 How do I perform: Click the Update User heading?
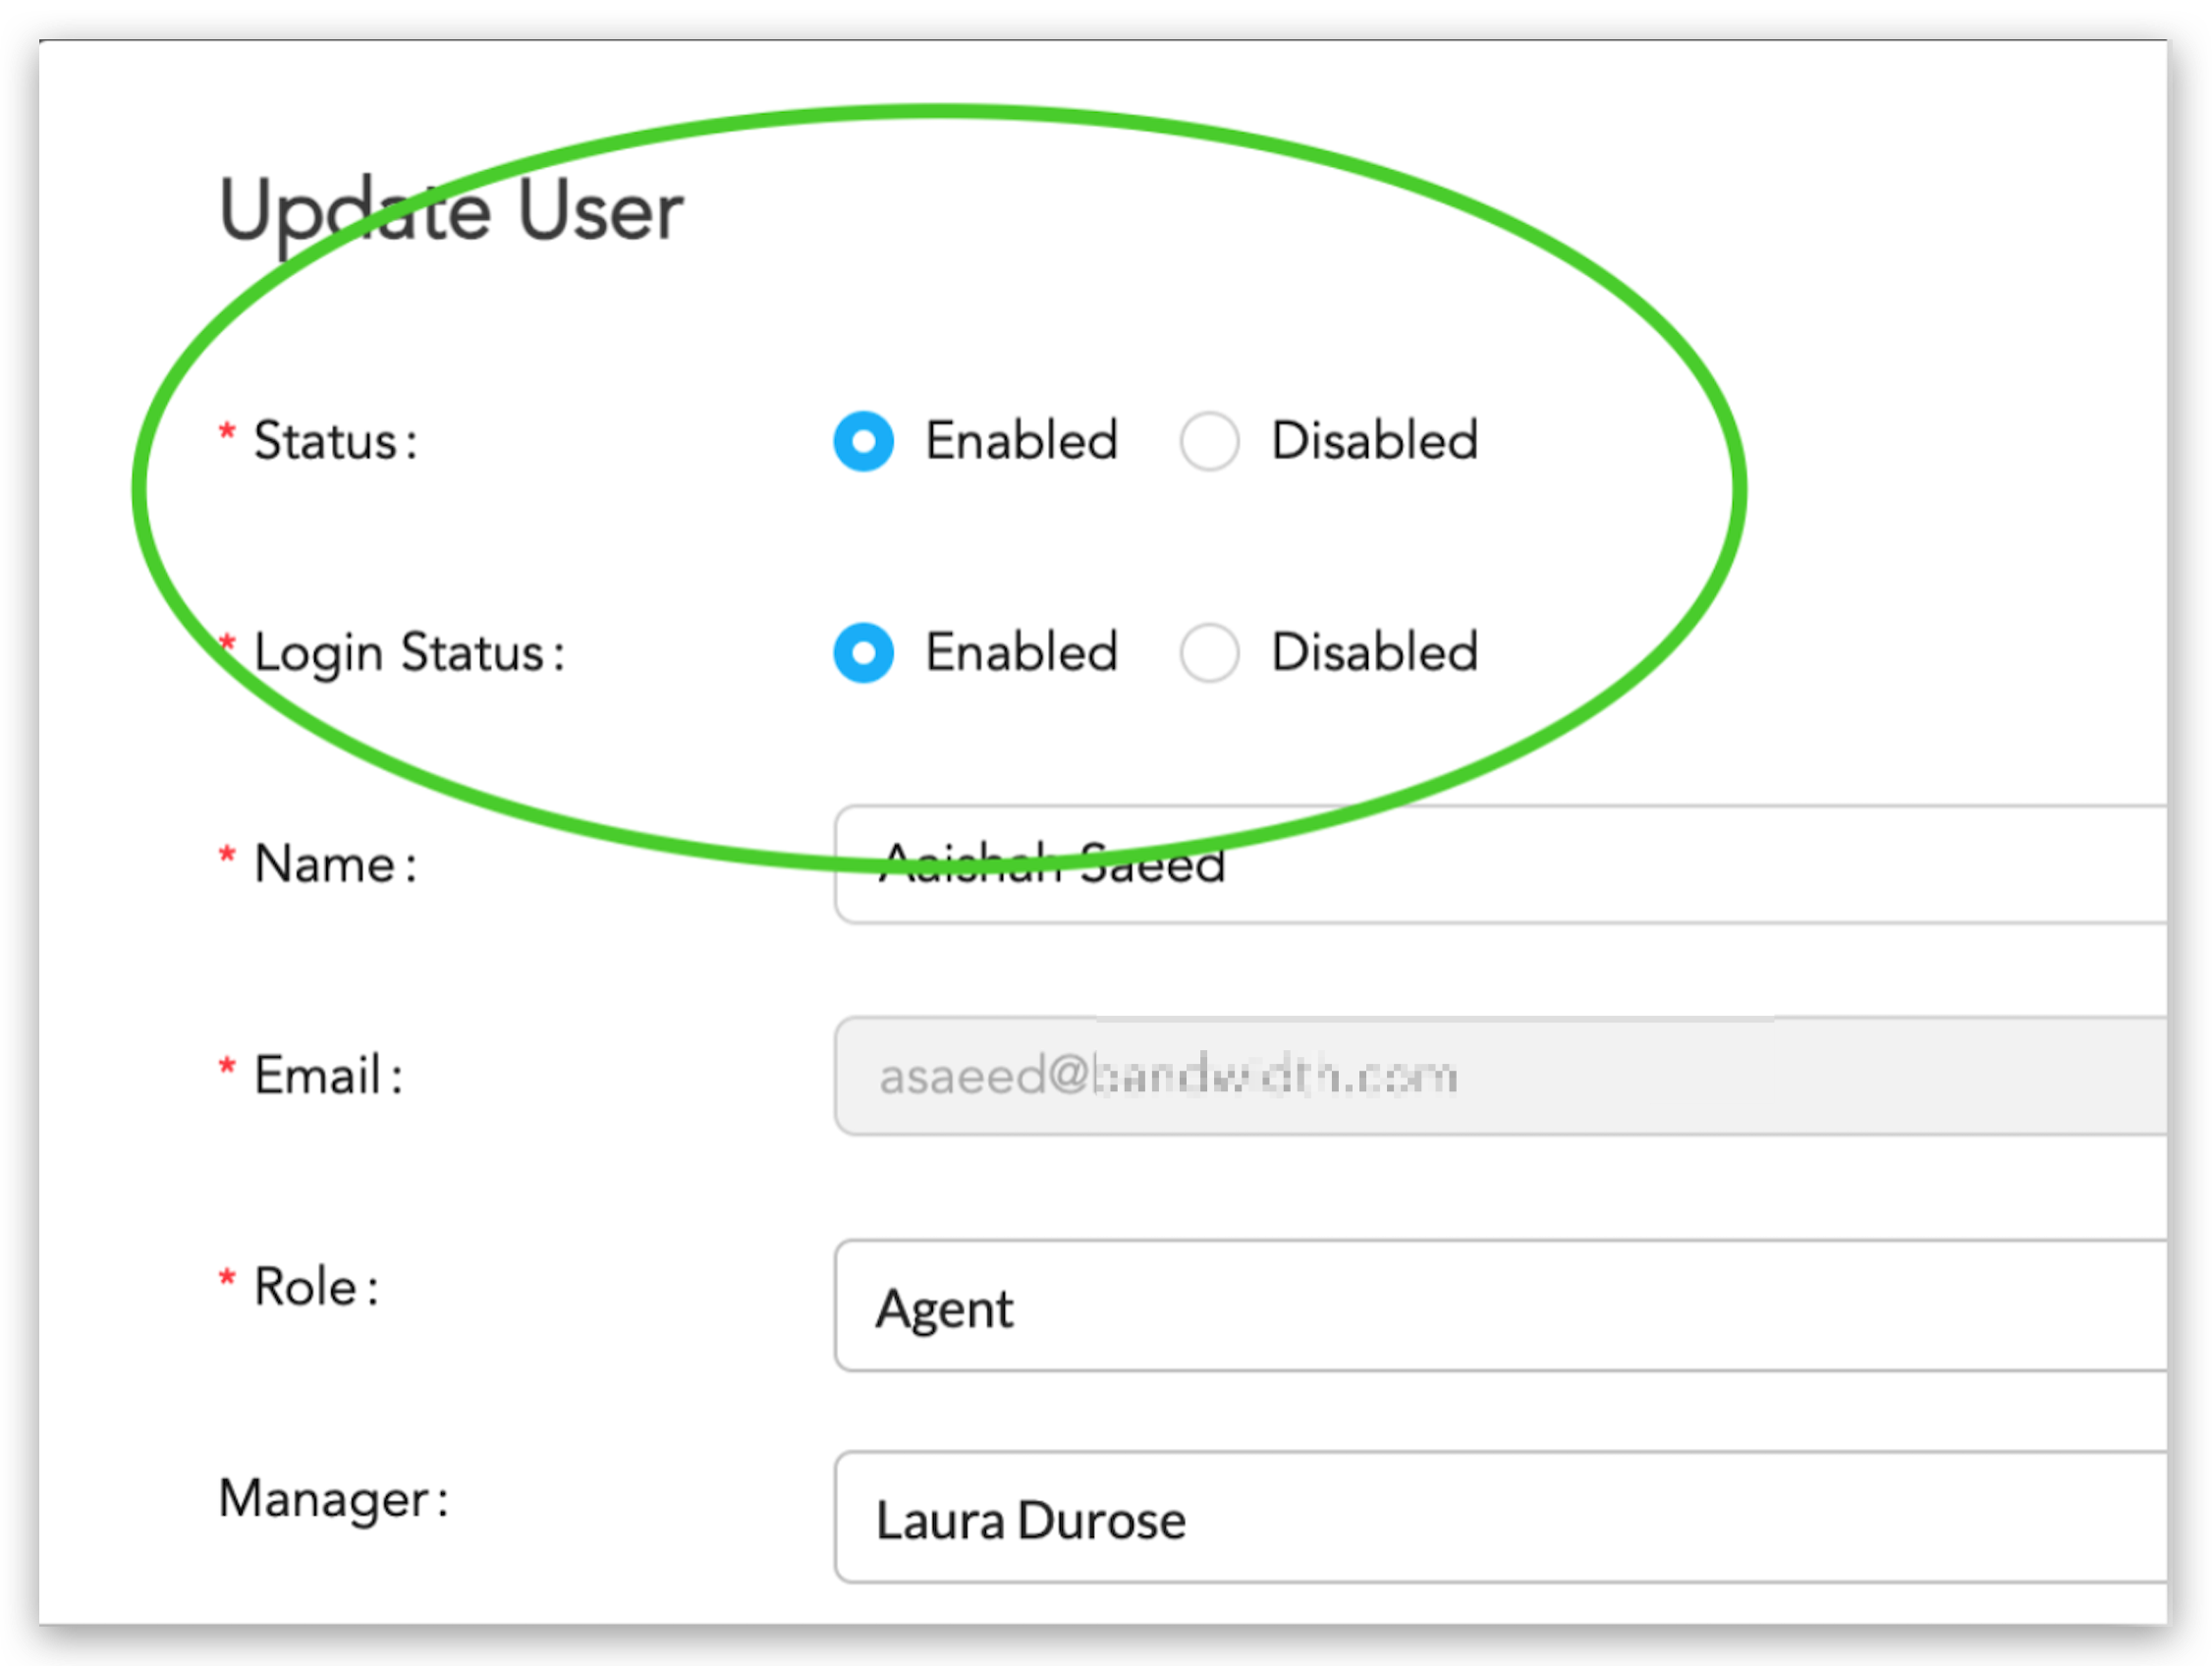pos(451,212)
